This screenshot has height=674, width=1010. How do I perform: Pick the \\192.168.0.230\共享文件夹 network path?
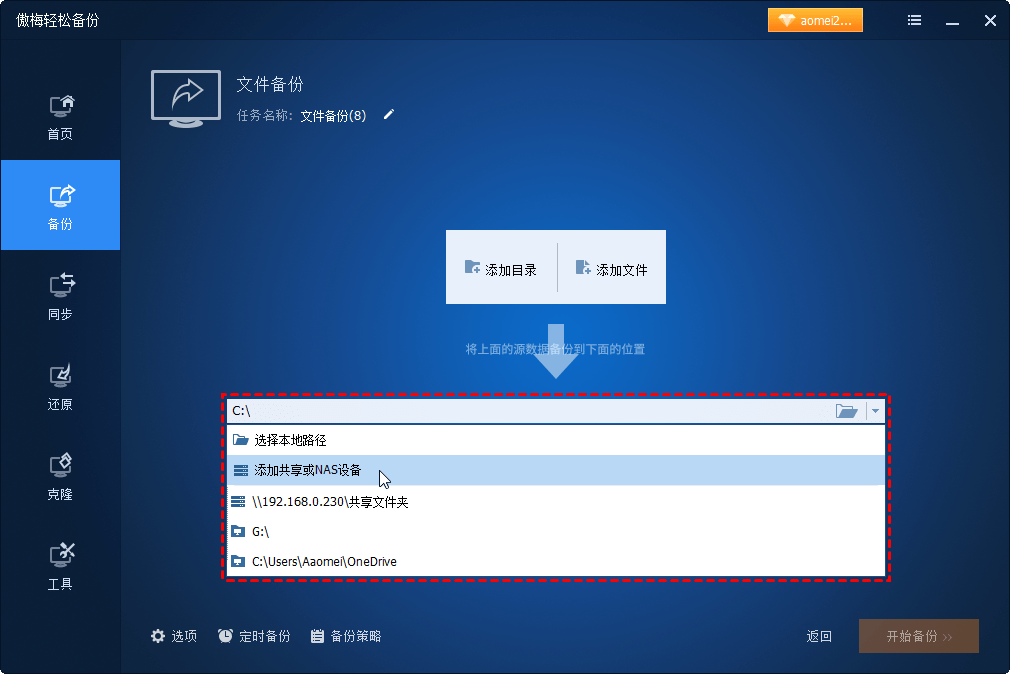(330, 502)
